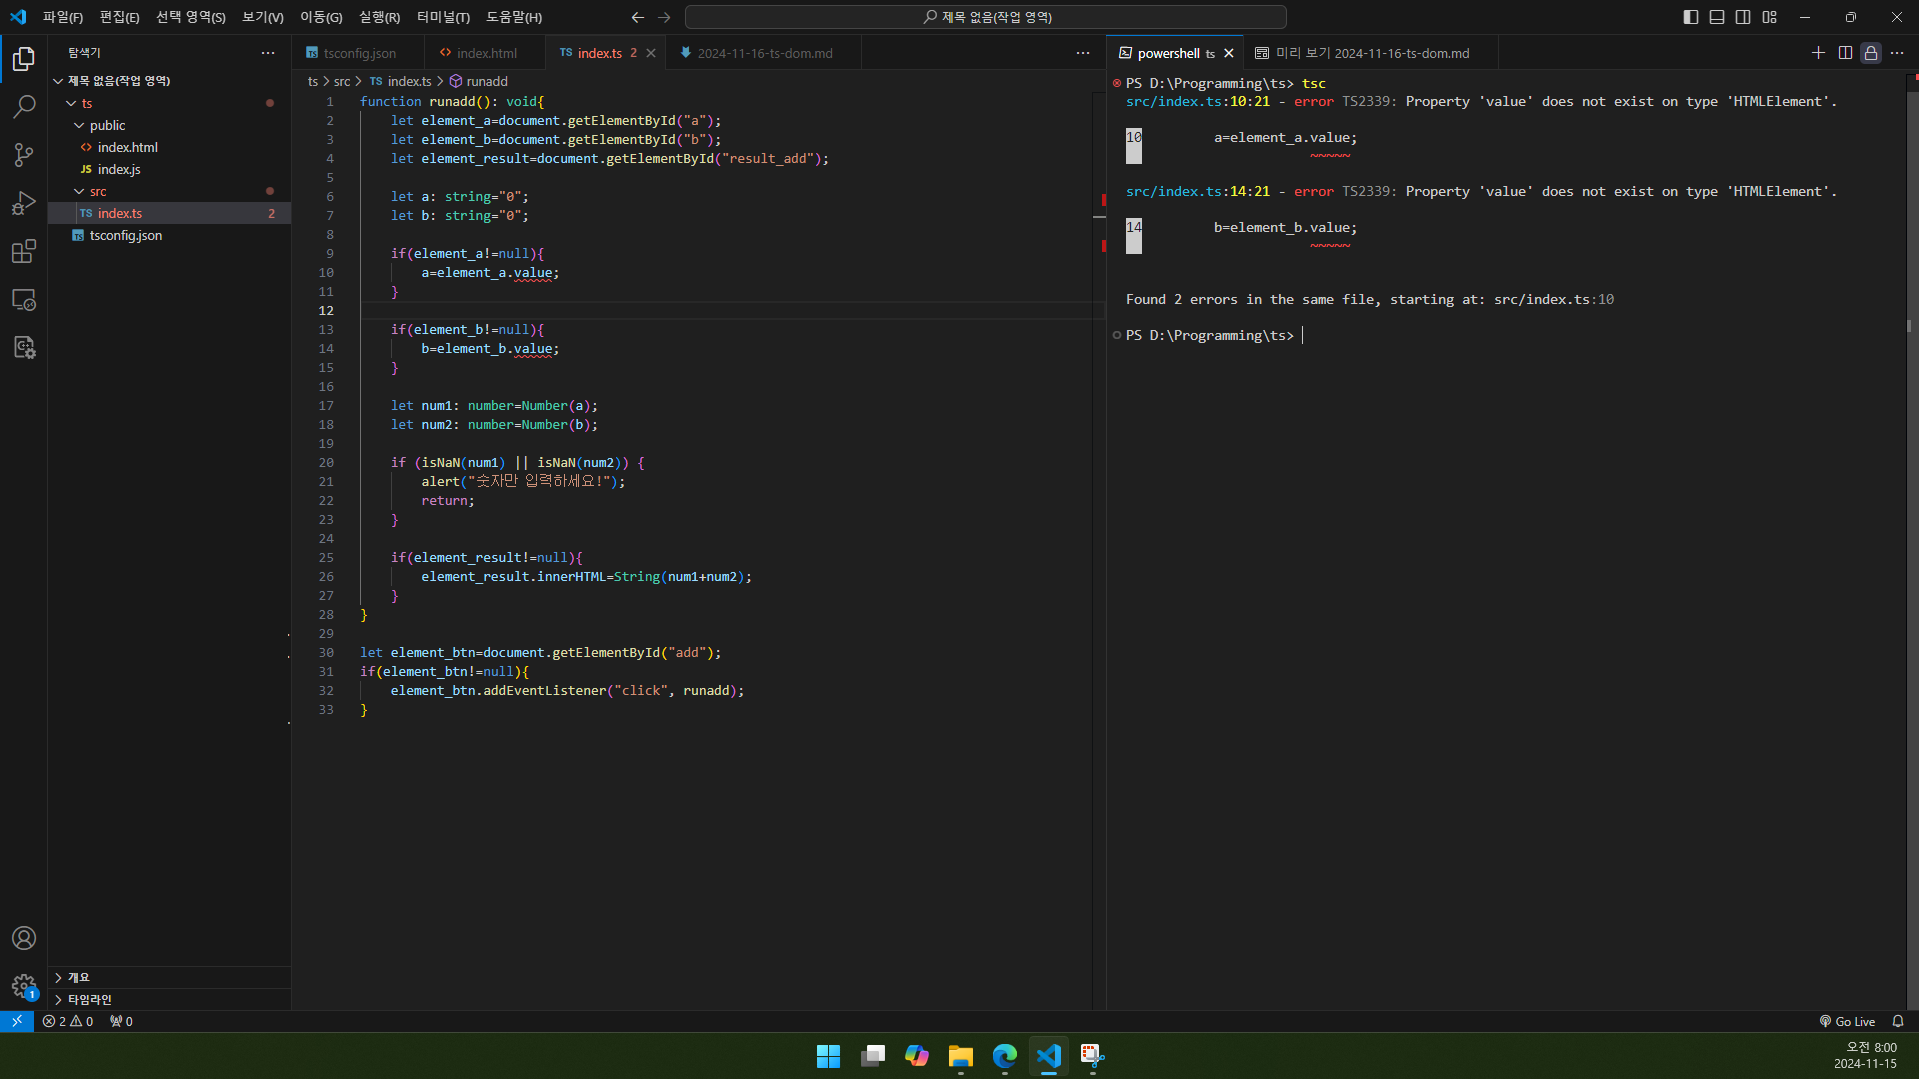The height and width of the screenshot is (1079, 1919).
Task: Select index.ts in explorer tree
Action: pos(169,213)
